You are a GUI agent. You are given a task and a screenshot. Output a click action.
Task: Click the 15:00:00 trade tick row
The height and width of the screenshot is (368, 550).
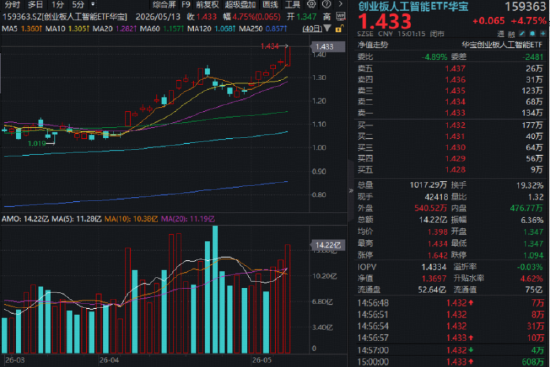pyautogui.click(x=450, y=361)
